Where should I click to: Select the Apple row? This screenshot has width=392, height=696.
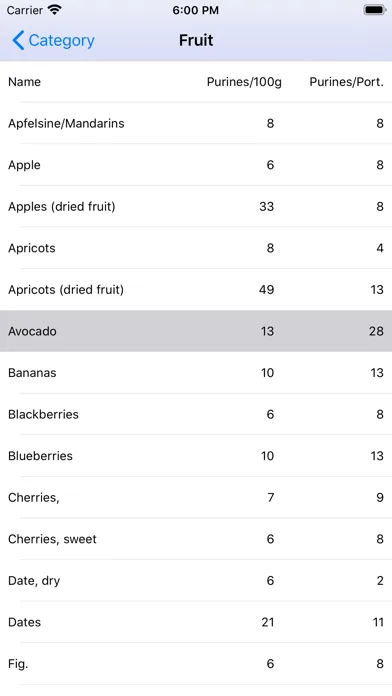[x=196, y=165]
